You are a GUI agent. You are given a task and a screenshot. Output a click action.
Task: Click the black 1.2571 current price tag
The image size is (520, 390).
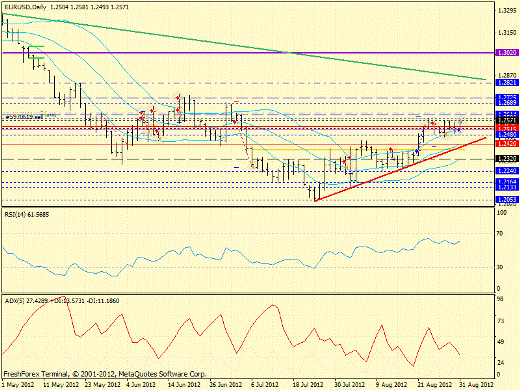[507, 120]
